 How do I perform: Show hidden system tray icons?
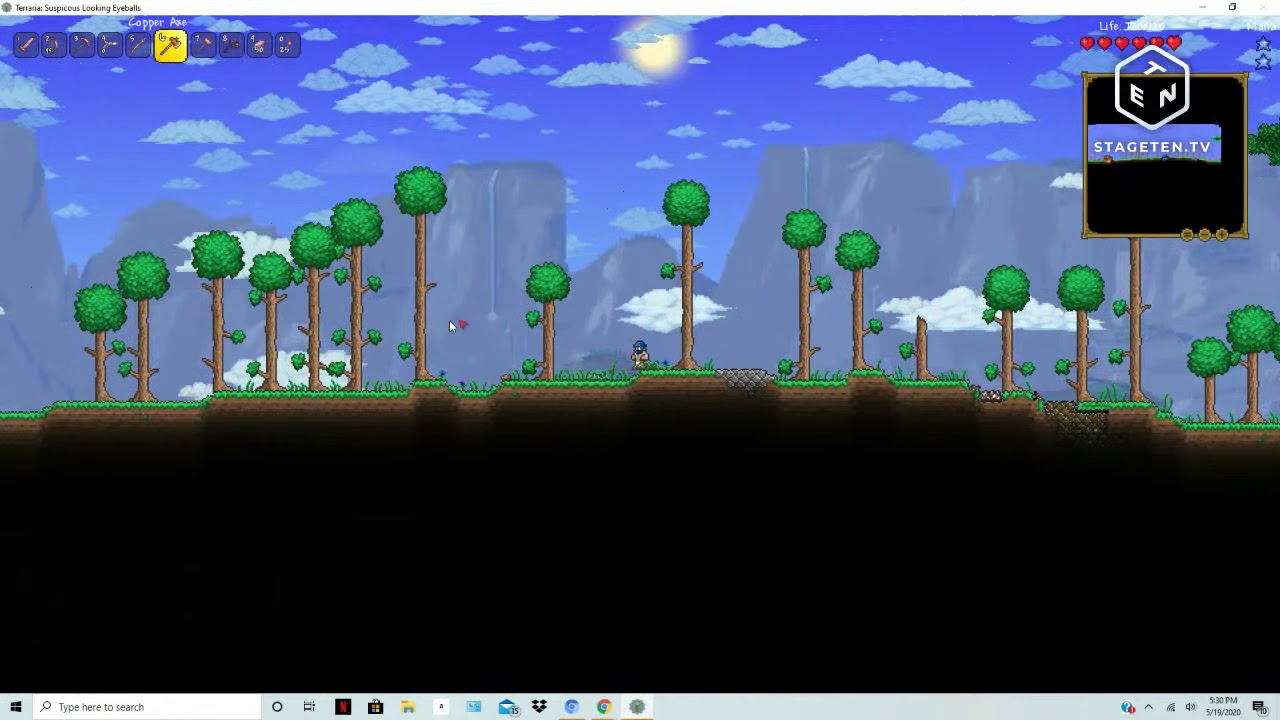click(x=1148, y=707)
